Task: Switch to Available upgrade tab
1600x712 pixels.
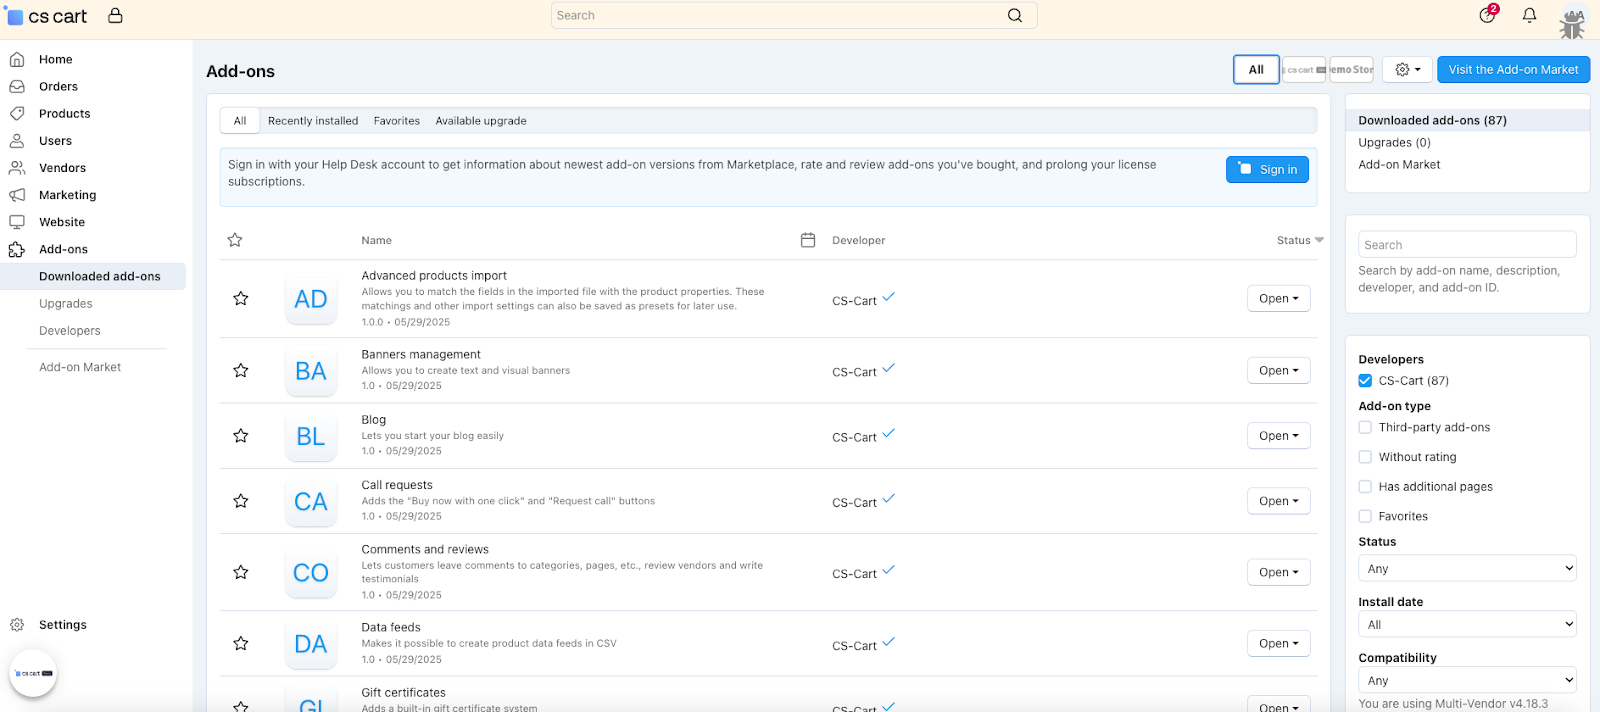Action: pos(481,121)
